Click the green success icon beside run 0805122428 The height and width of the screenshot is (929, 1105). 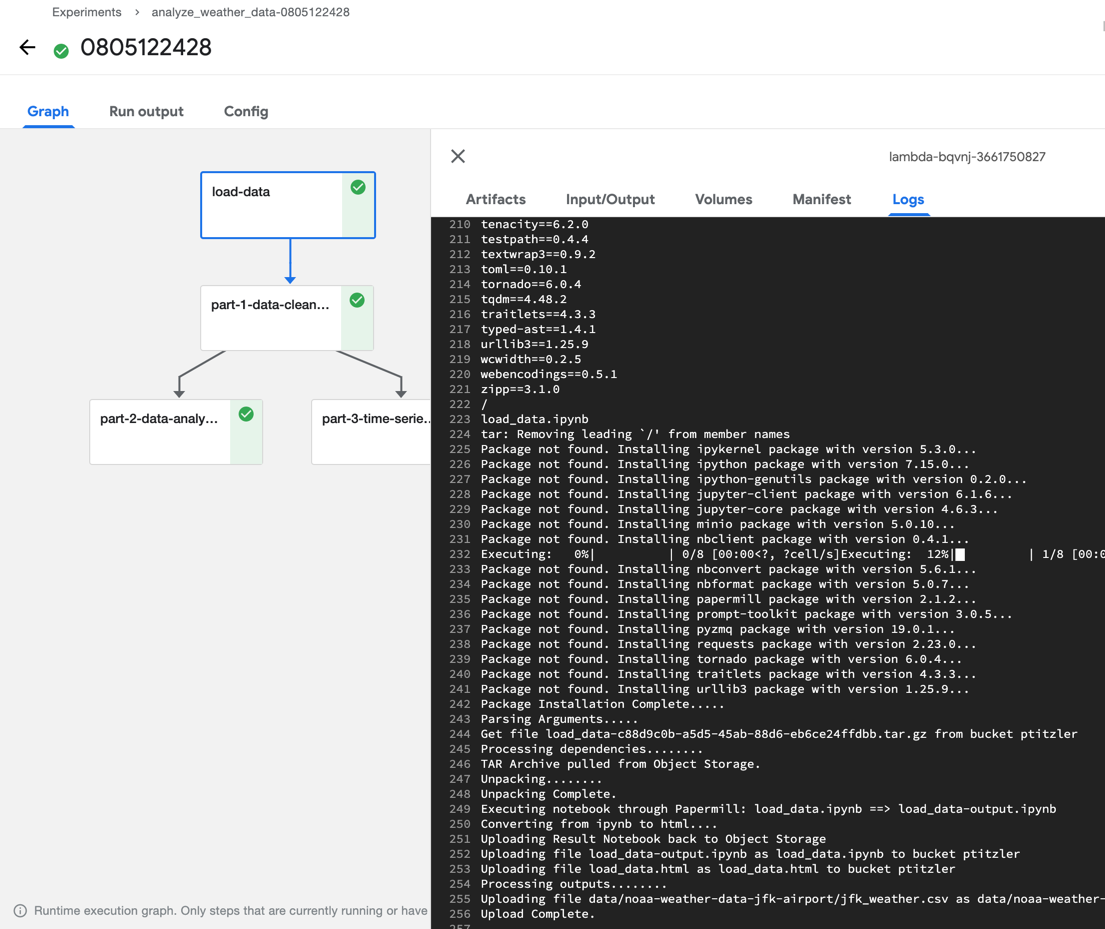tap(60, 48)
